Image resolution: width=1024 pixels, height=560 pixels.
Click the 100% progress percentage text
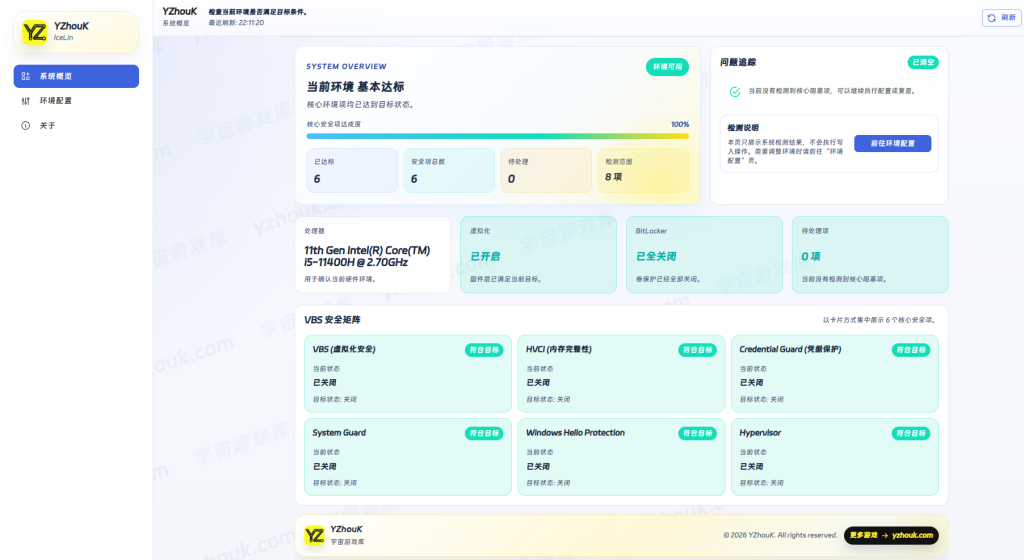(x=680, y=124)
